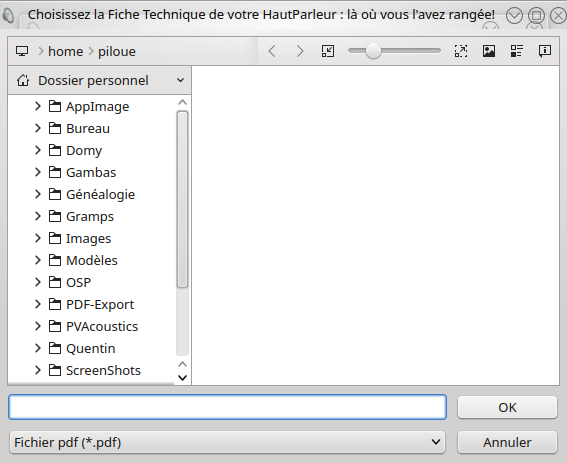567x463 pixels.
Task: Click the zoom in icon after slider
Action: pyautogui.click(x=461, y=51)
